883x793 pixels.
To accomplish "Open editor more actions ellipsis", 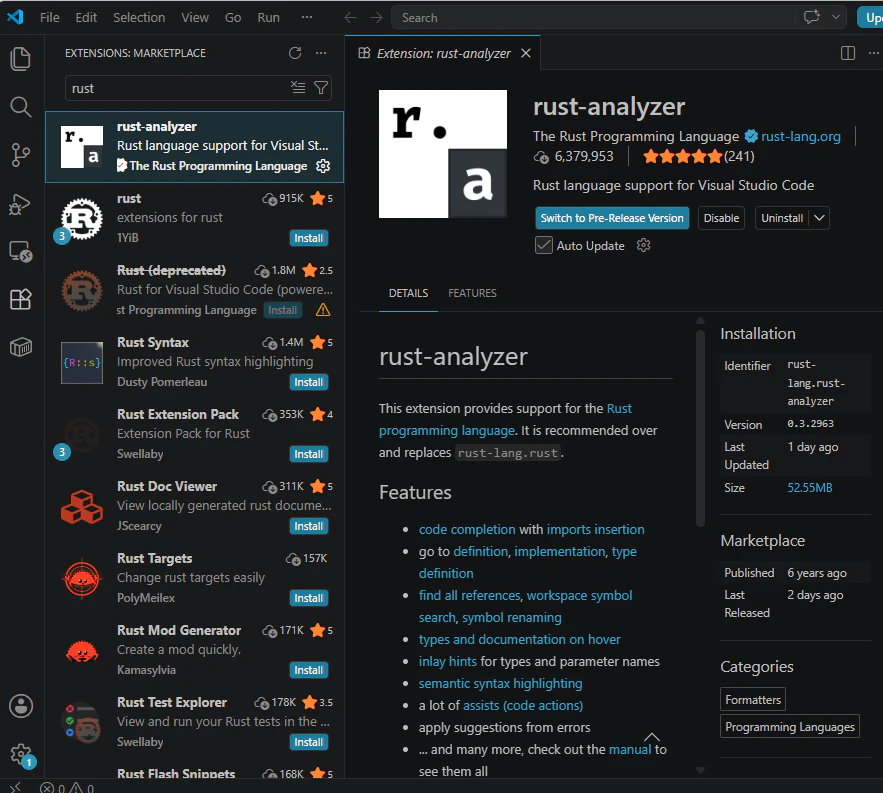I will pyautogui.click(x=873, y=53).
